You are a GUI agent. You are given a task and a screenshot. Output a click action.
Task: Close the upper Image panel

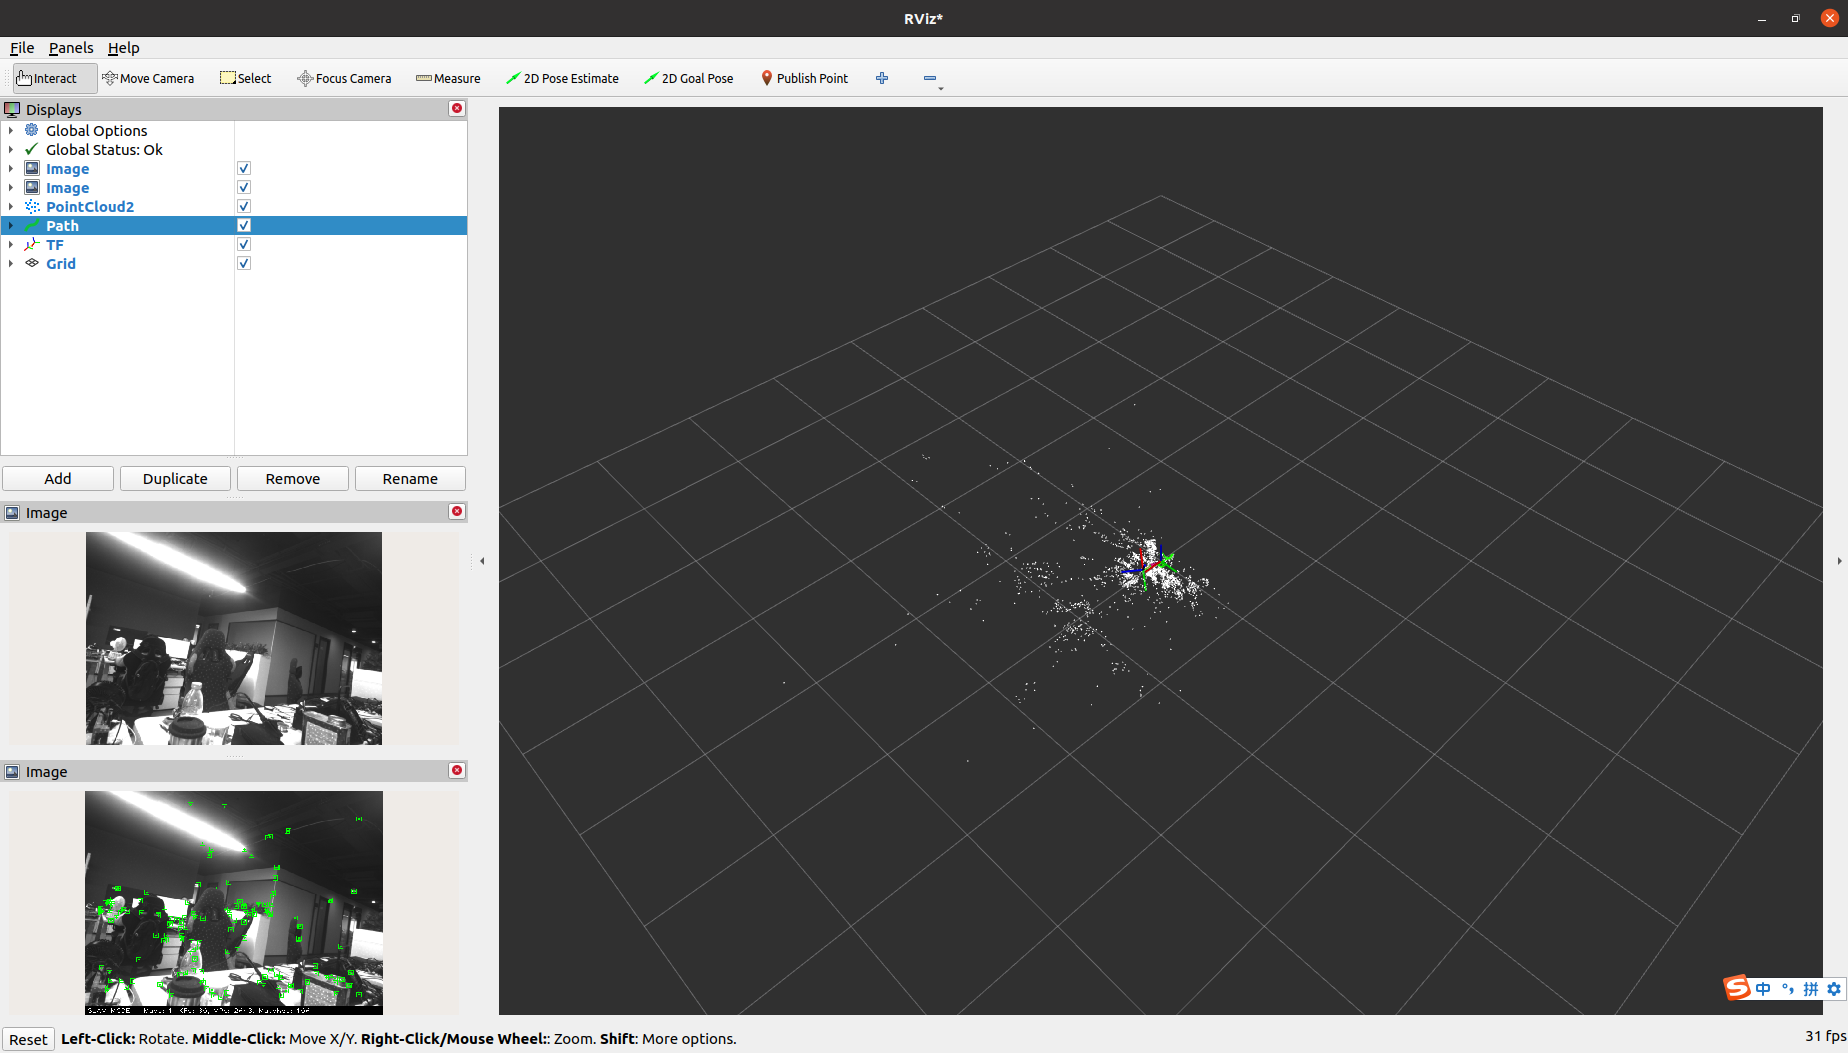point(457,511)
